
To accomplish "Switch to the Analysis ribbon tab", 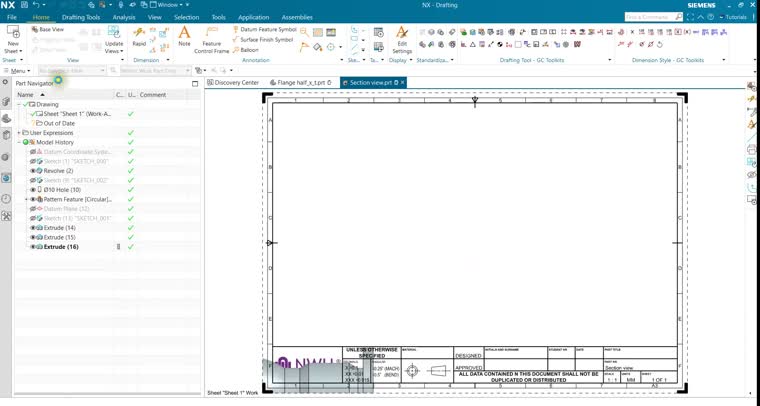I will tap(124, 17).
